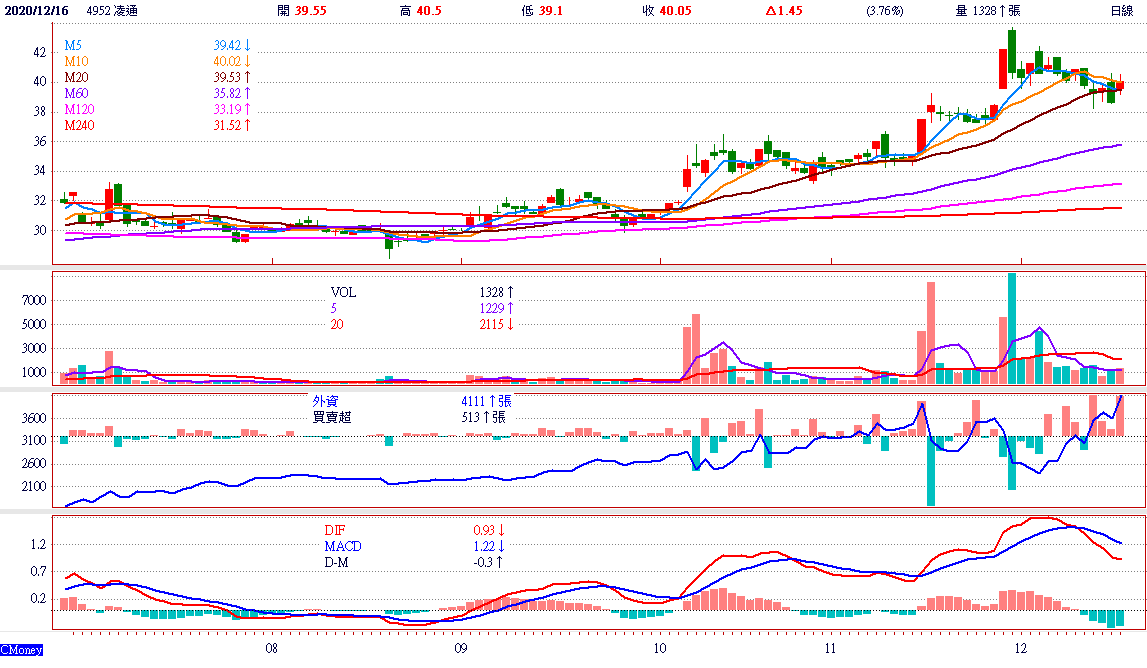
Task: Click the M10 moving average legend label
Action: pyautogui.click(x=77, y=62)
